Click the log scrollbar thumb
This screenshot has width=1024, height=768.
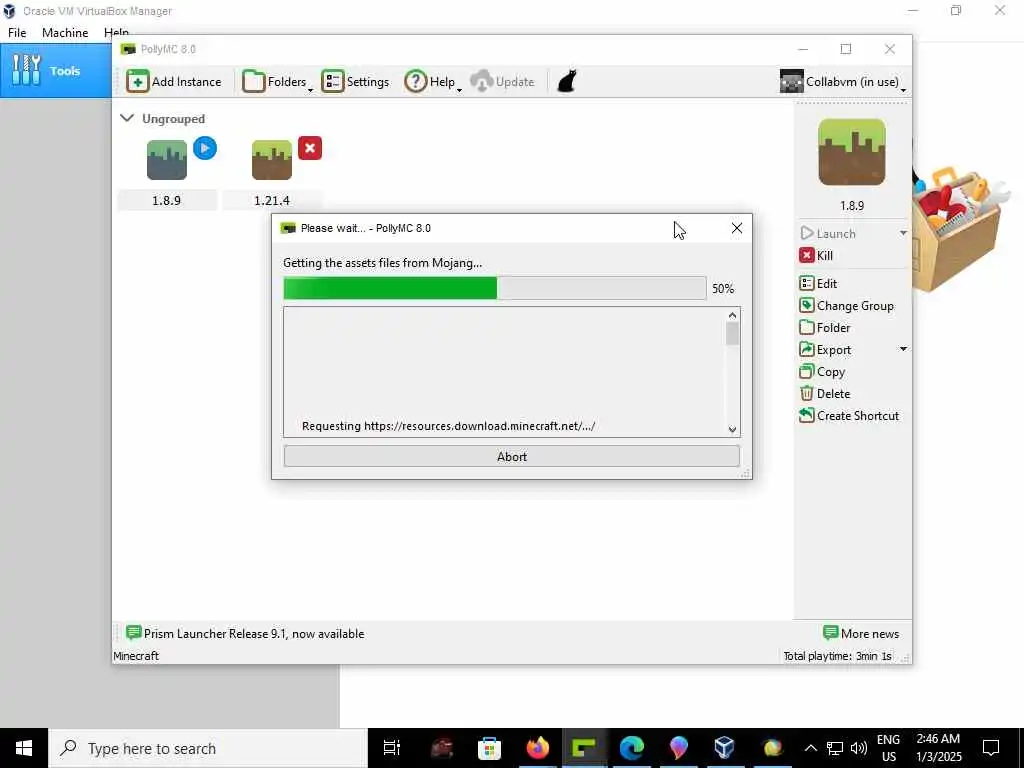[732, 334]
